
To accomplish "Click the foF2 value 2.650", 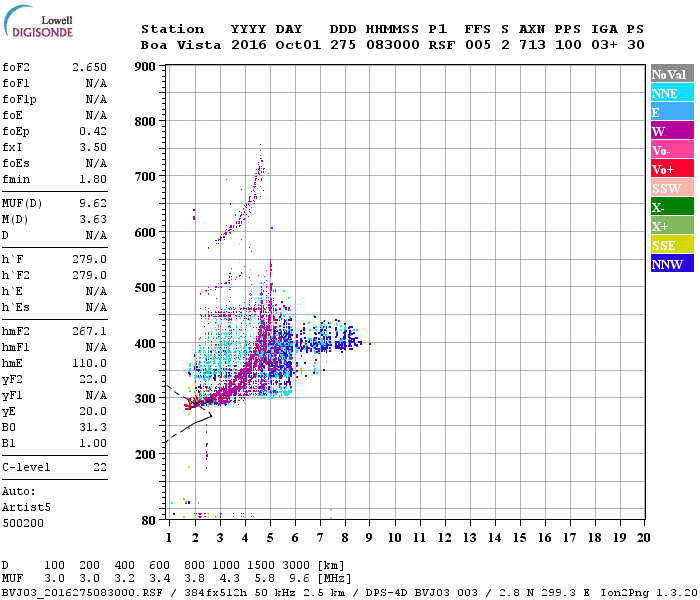I will point(89,67).
